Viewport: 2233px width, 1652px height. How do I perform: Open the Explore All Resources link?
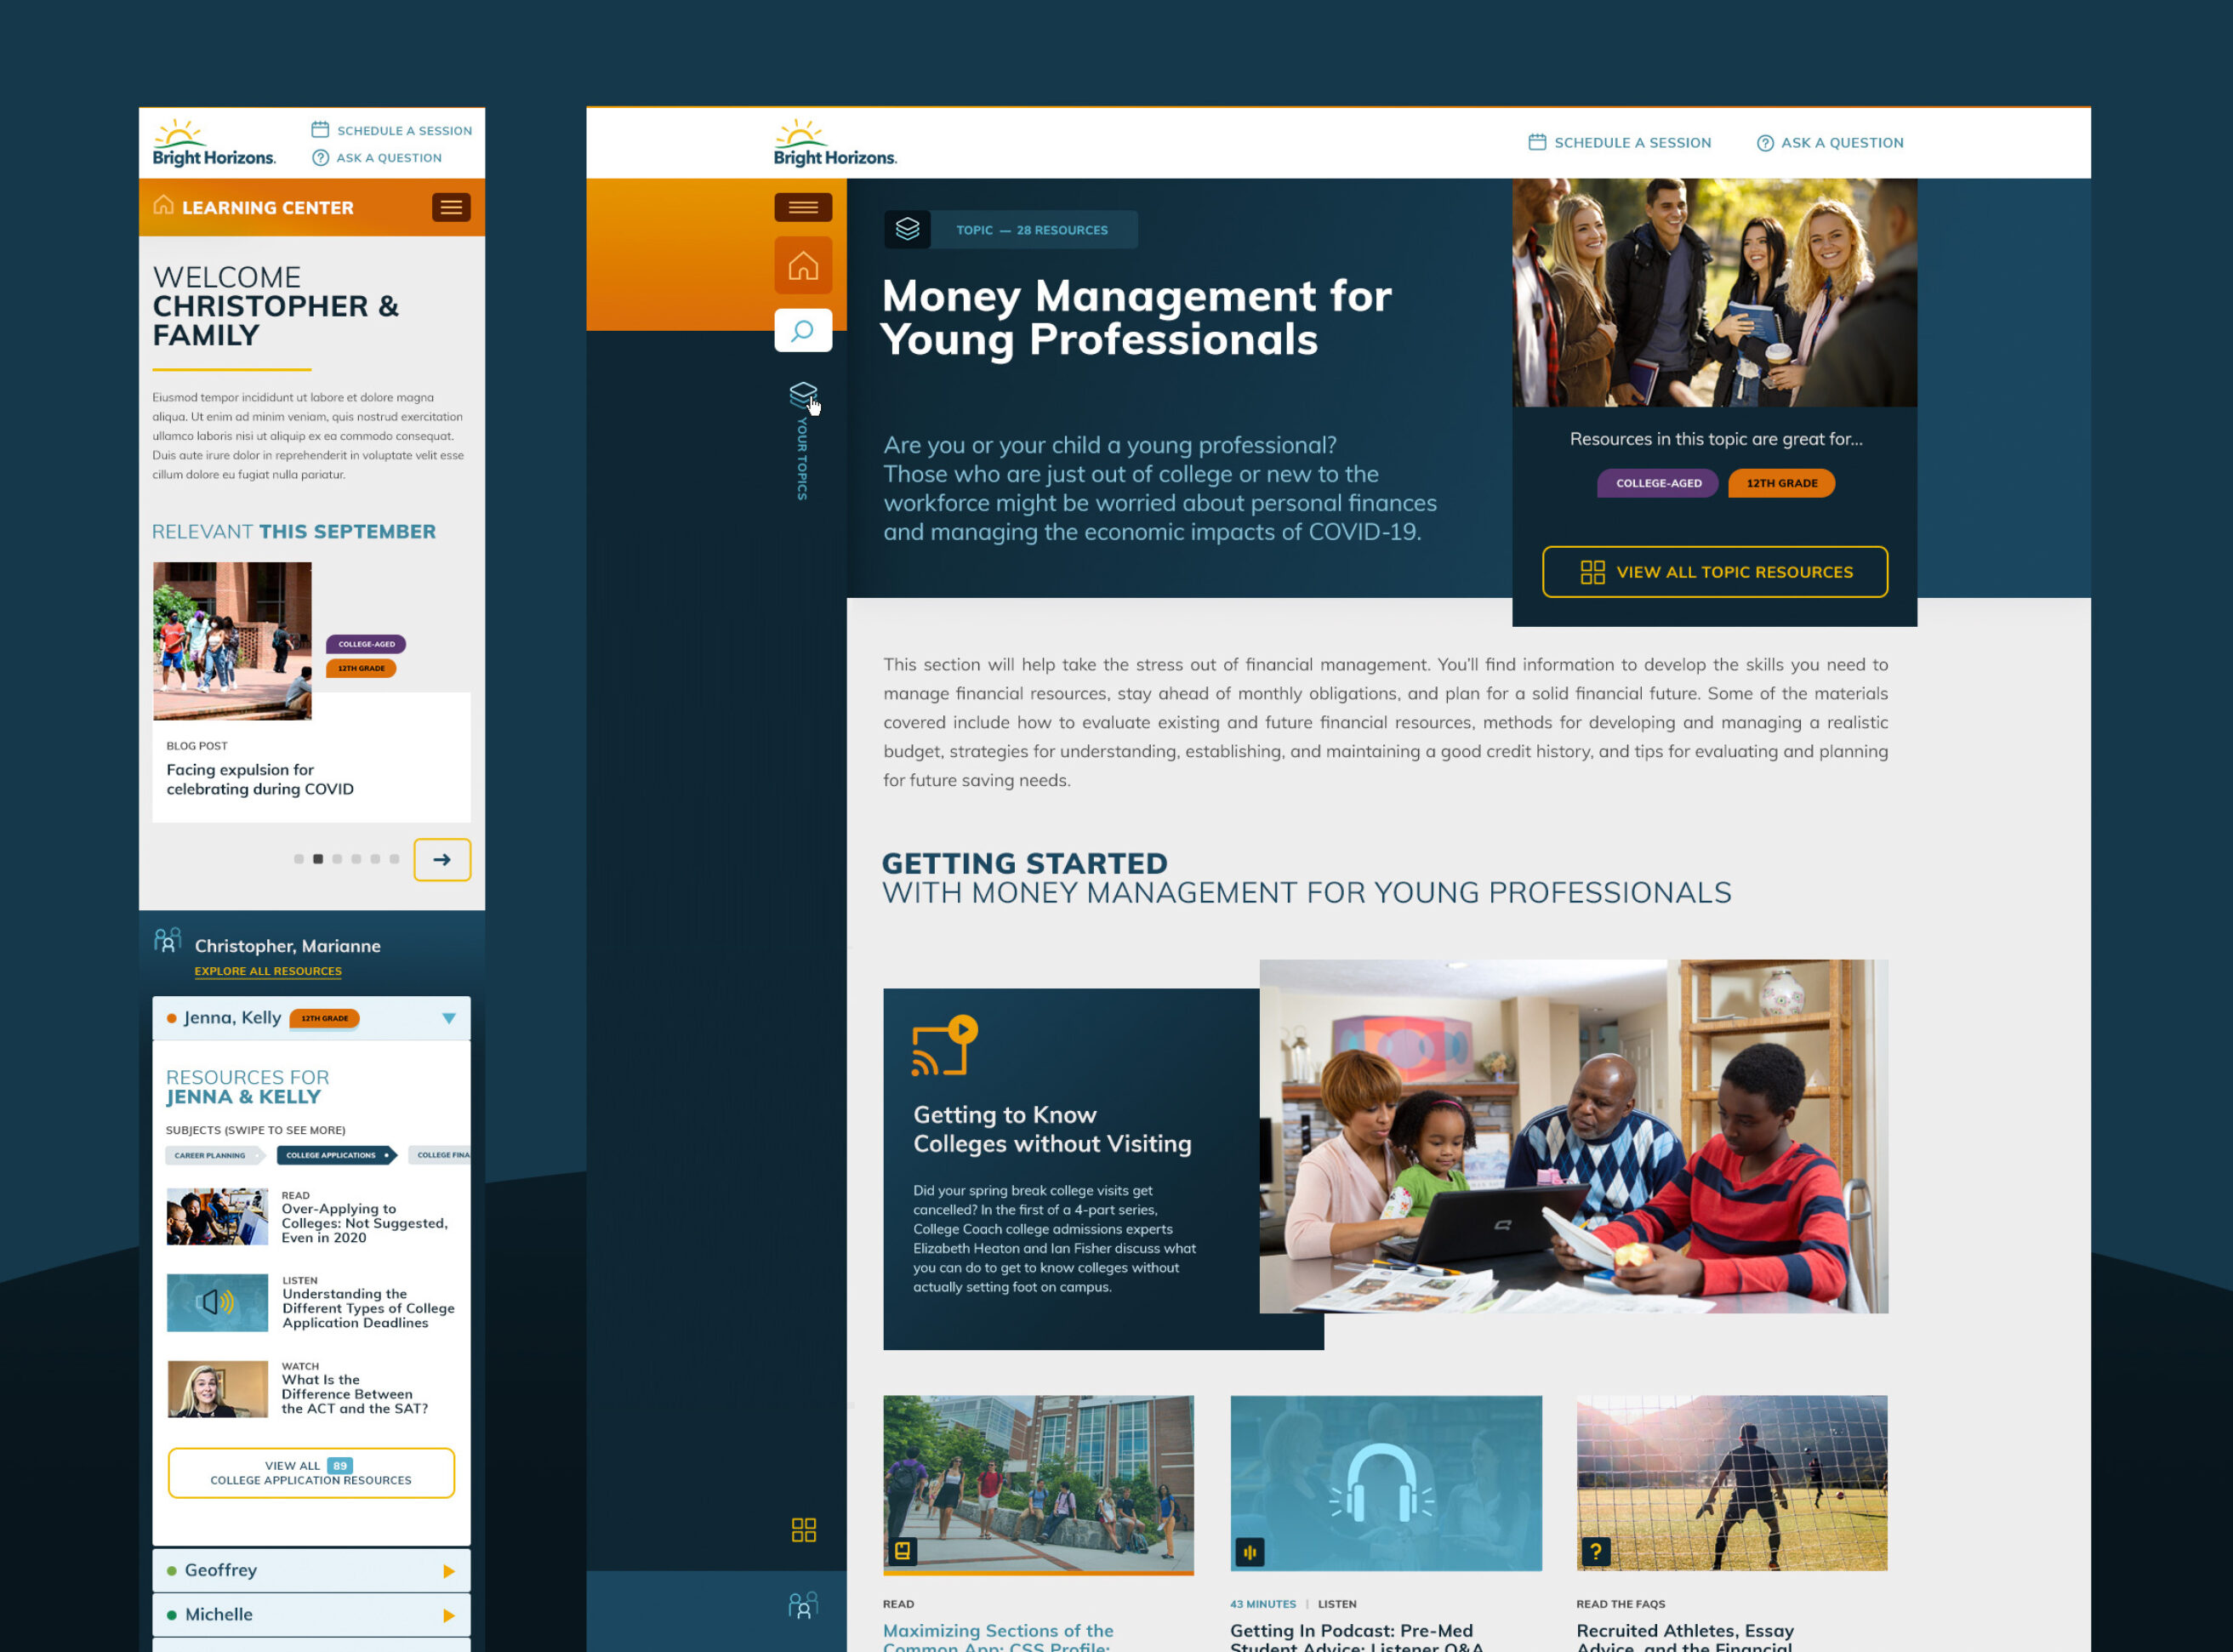click(268, 971)
